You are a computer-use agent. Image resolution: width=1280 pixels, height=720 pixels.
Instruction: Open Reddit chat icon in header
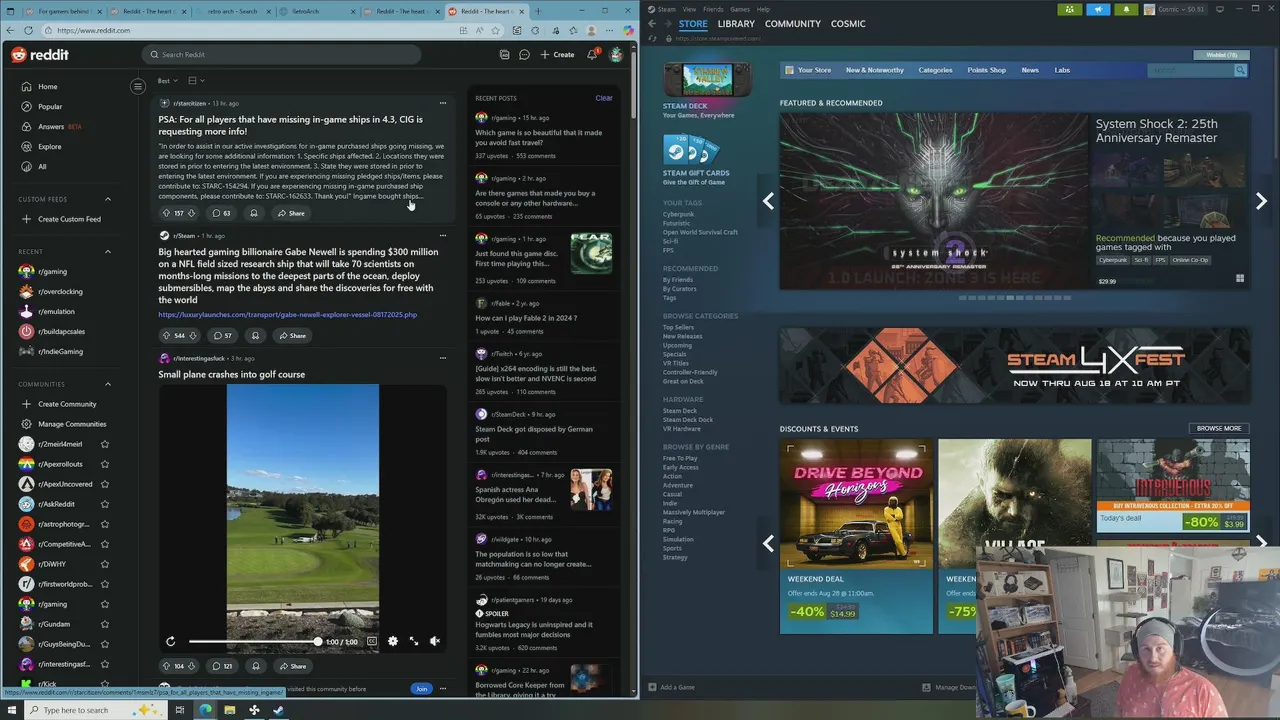click(x=524, y=55)
